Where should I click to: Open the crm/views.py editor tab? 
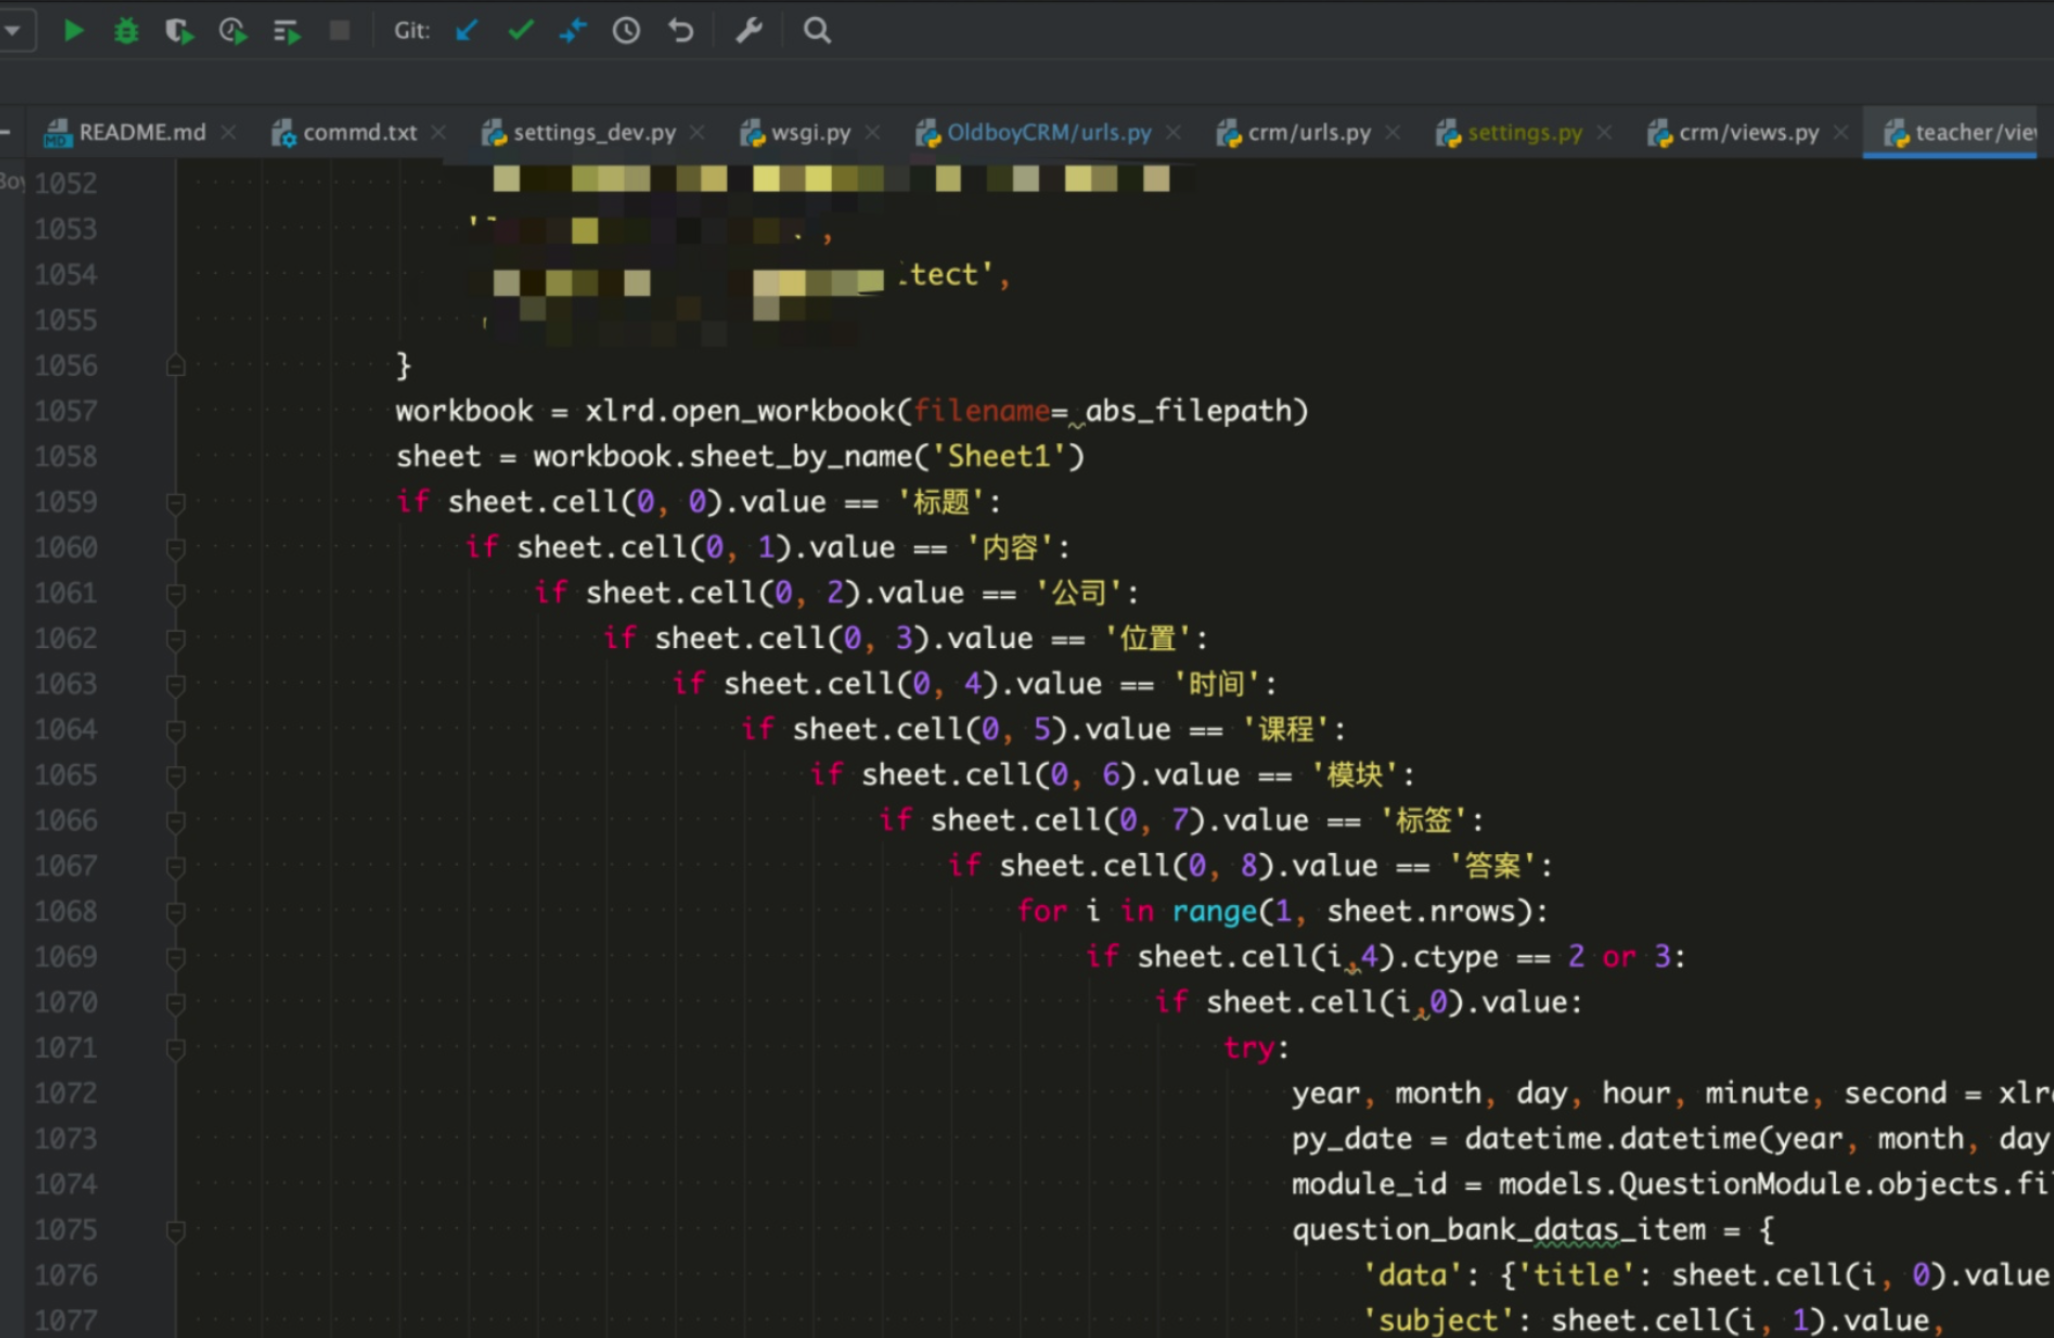click(x=1748, y=133)
